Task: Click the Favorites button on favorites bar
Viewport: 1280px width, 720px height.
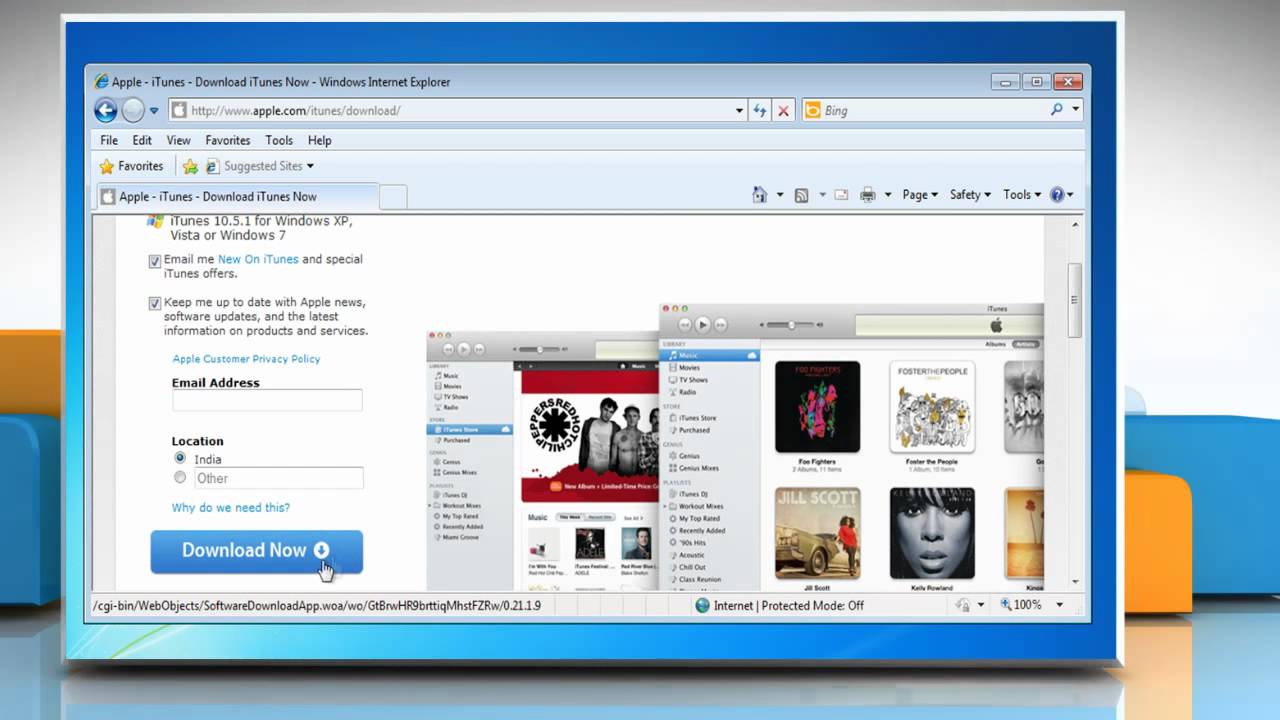Action: click(131, 166)
